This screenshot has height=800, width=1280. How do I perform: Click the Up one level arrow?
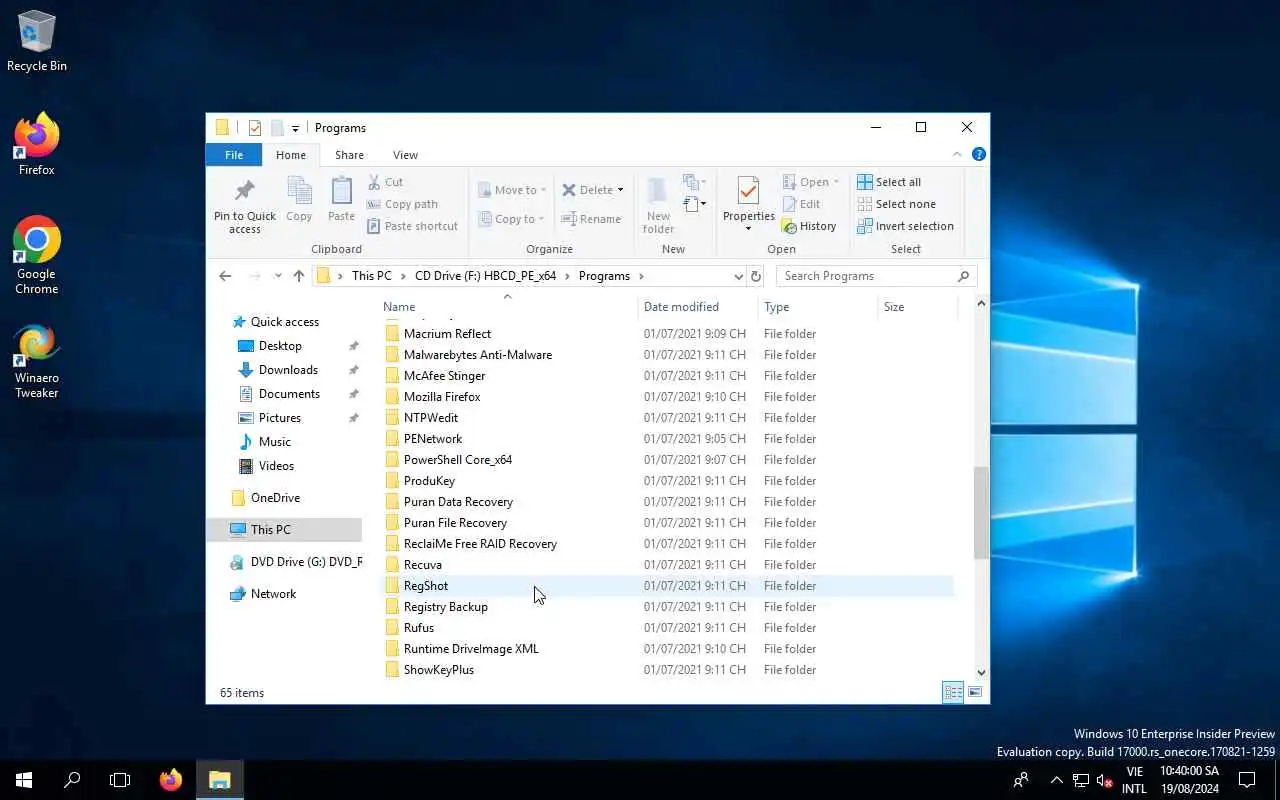298,276
